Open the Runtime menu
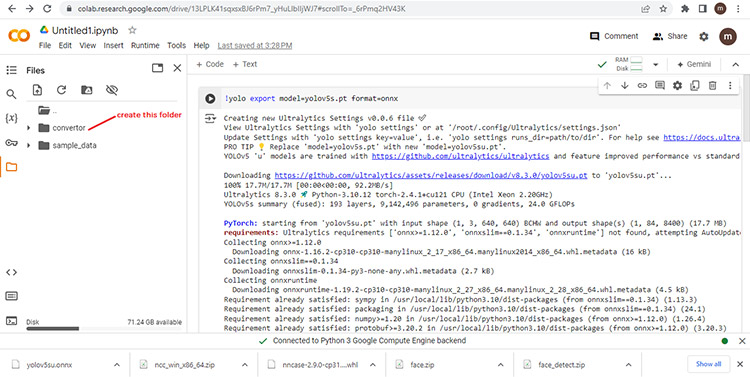The height and width of the screenshot is (377, 750). [x=145, y=45]
